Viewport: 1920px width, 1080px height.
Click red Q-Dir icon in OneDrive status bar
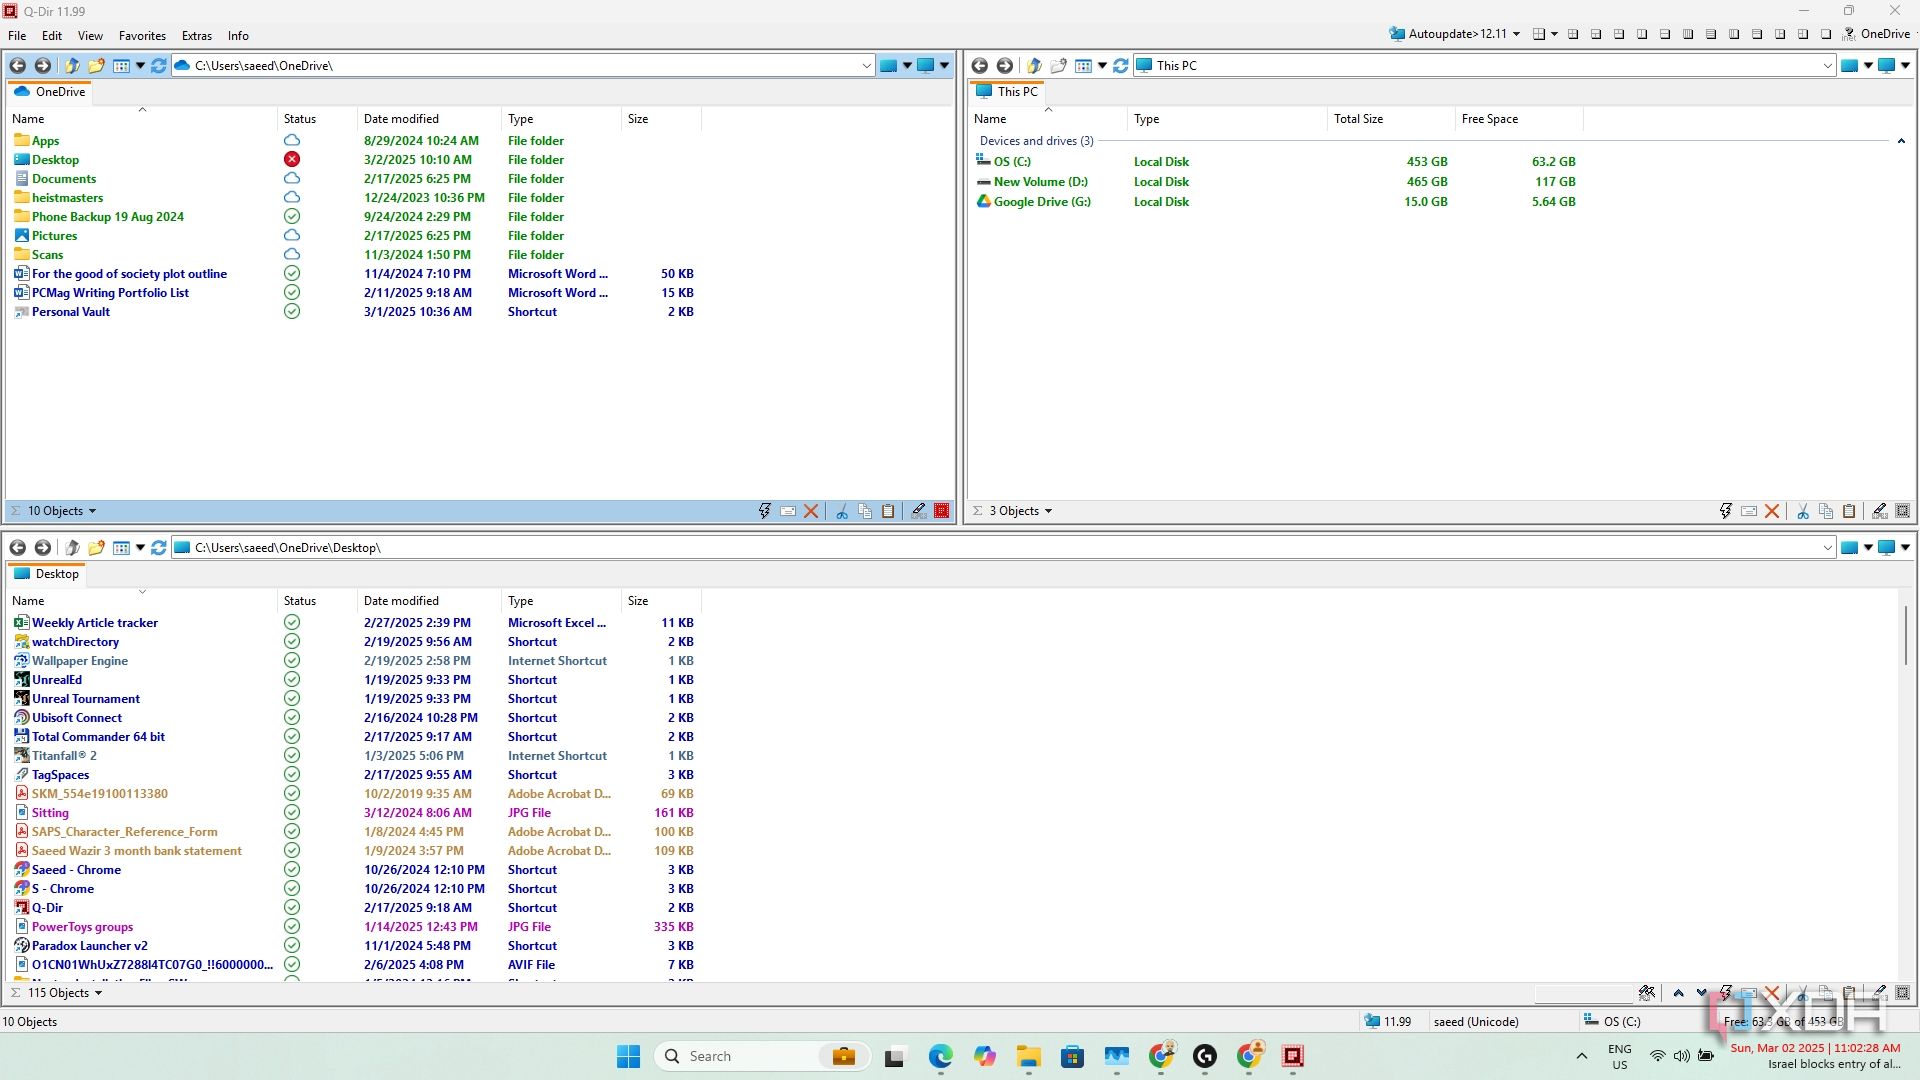[x=942, y=511]
